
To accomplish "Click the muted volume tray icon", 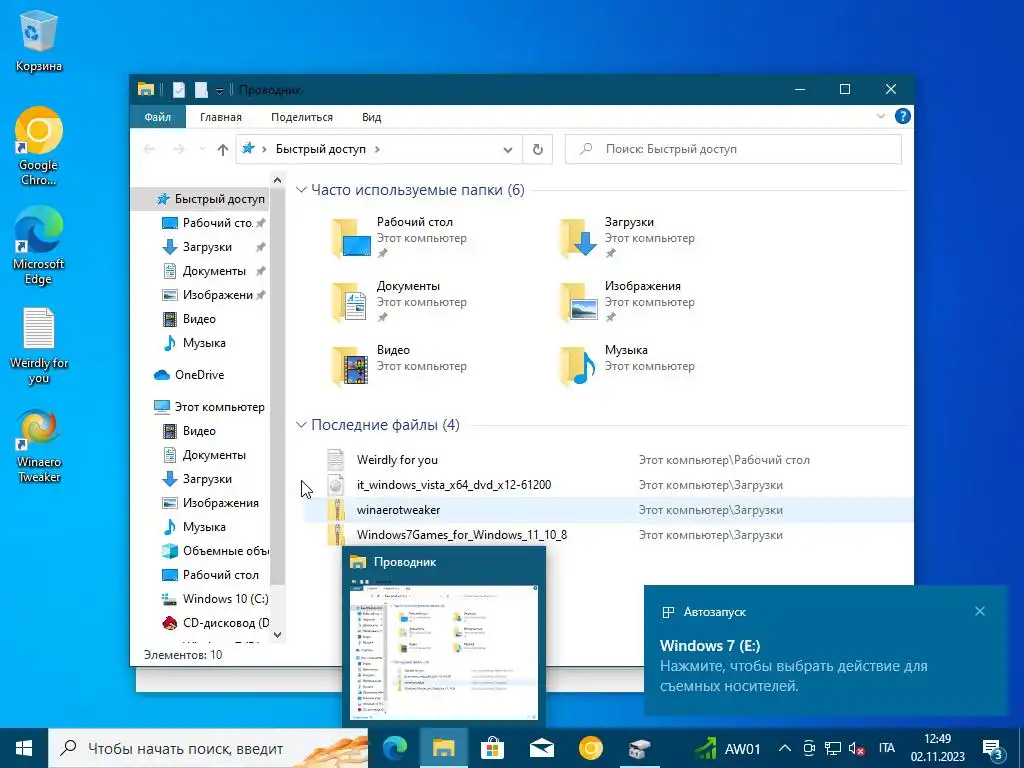I will tap(856, 748).
